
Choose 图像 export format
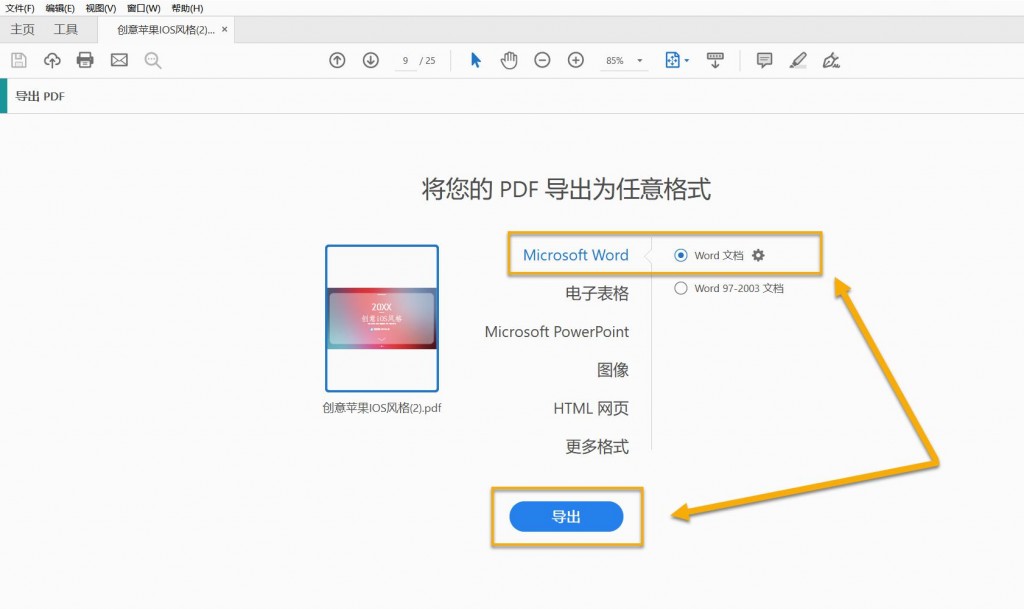point(613,370)
